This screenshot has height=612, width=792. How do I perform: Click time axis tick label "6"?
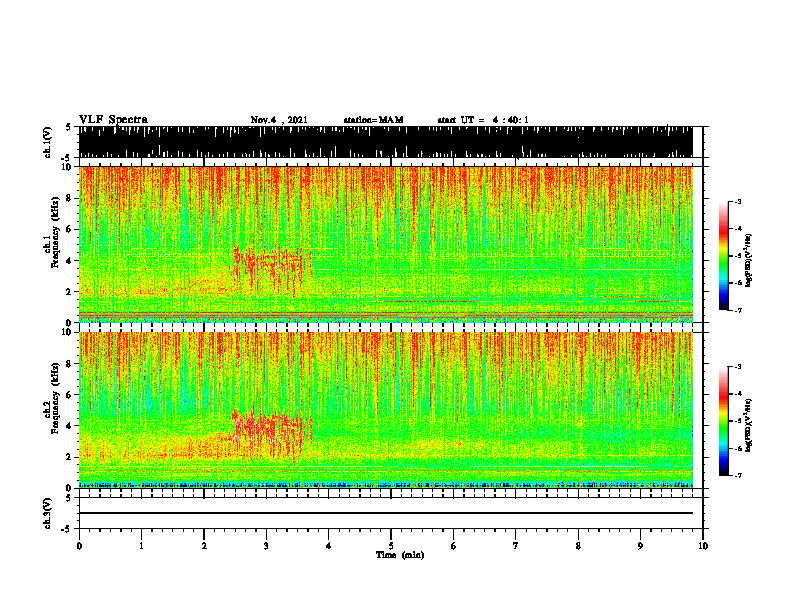[x=454, y=546]
